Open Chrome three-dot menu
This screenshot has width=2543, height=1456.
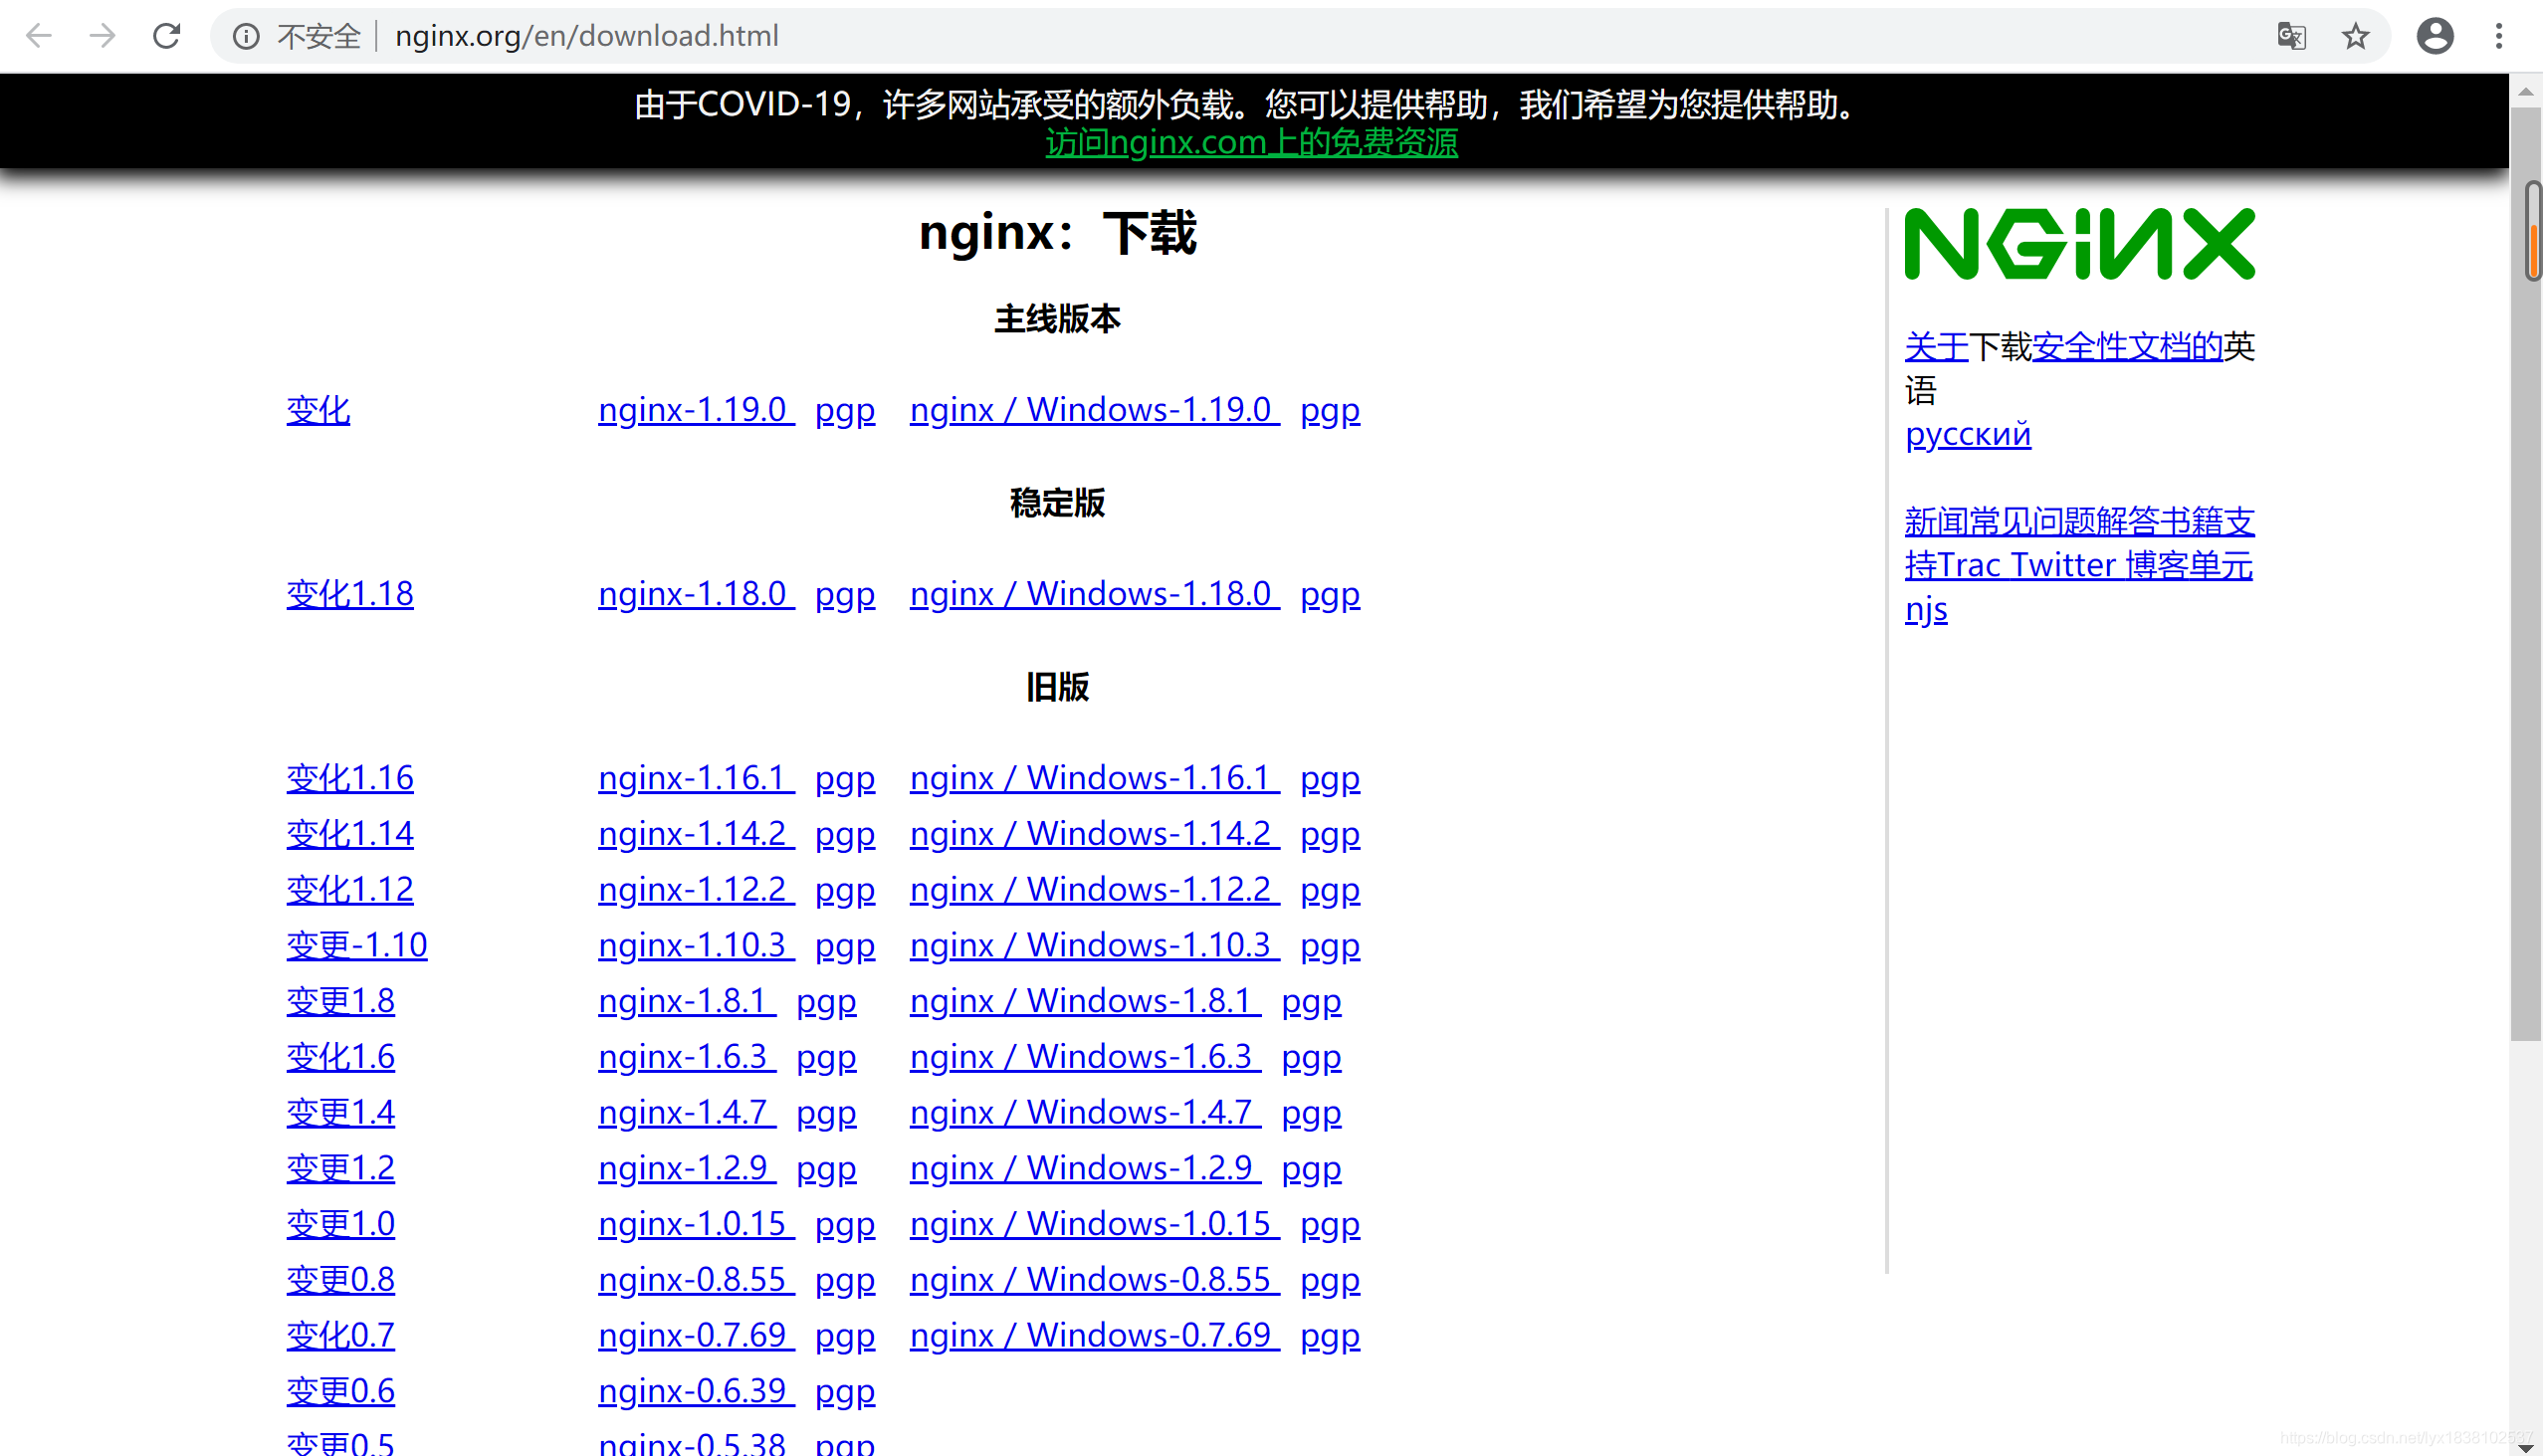coord(2498,36)
